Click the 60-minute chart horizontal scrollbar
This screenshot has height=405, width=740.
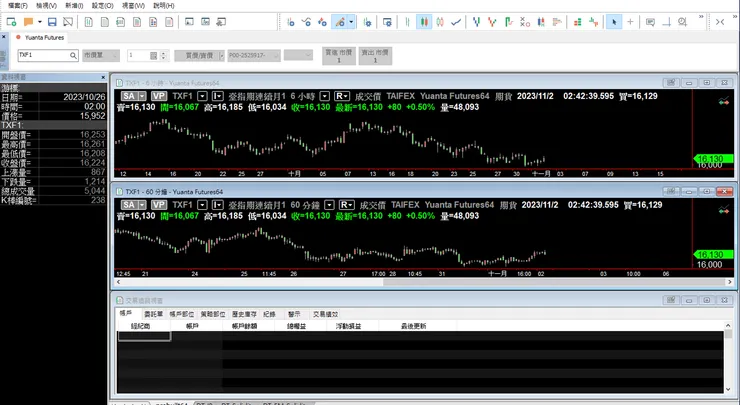pos(423,282)
